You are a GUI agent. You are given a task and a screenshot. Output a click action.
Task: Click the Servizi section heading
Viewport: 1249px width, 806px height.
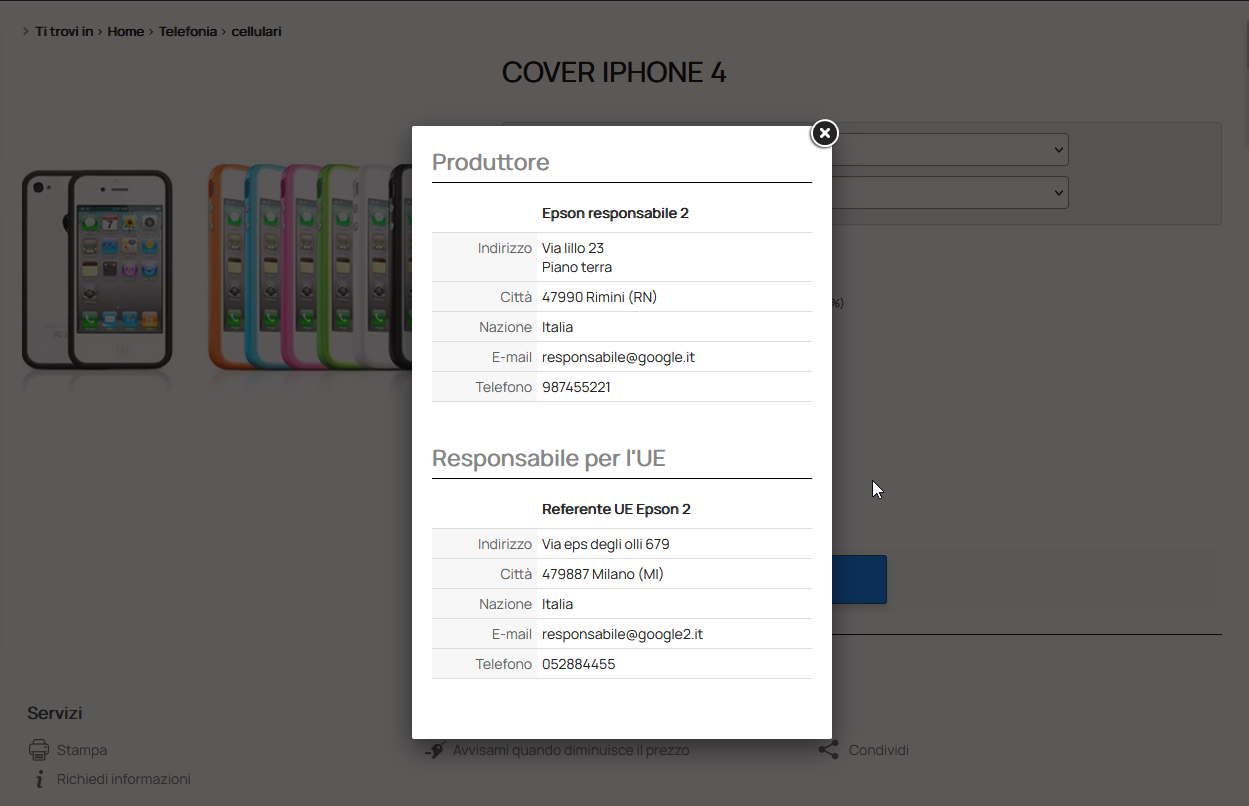pyautogui.click(x=55, y=713)
